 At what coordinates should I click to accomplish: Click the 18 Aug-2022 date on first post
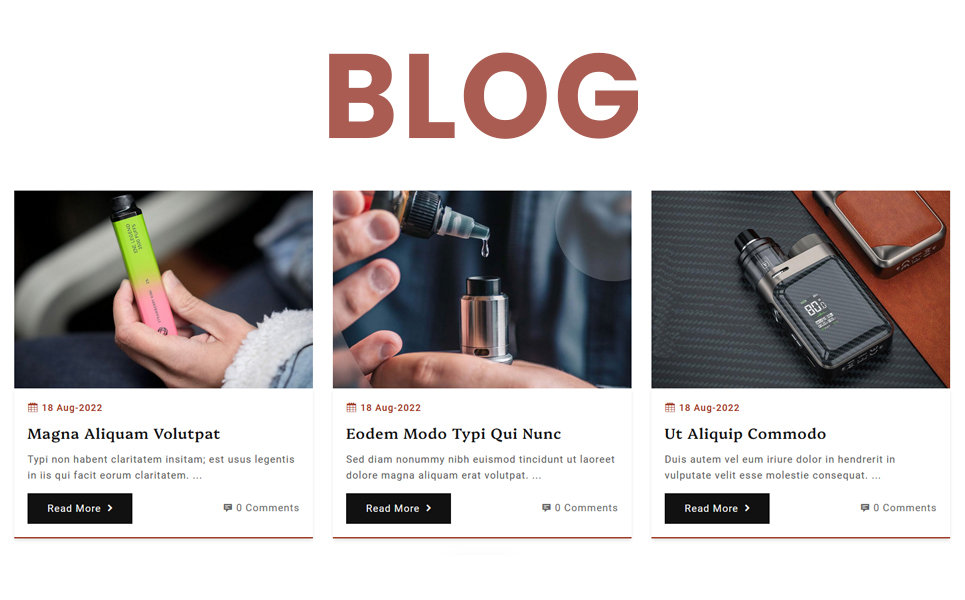pyautogui.click(x=72, y=407)
